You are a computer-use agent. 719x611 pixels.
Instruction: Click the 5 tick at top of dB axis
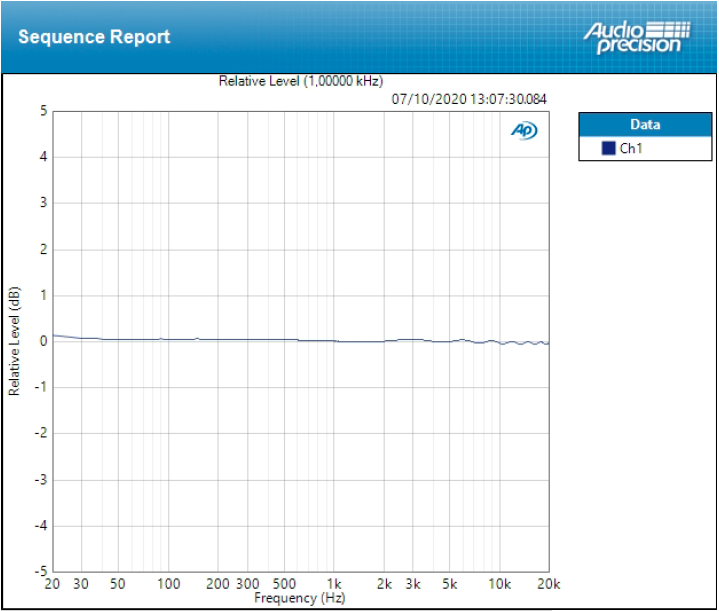(43, 111)
